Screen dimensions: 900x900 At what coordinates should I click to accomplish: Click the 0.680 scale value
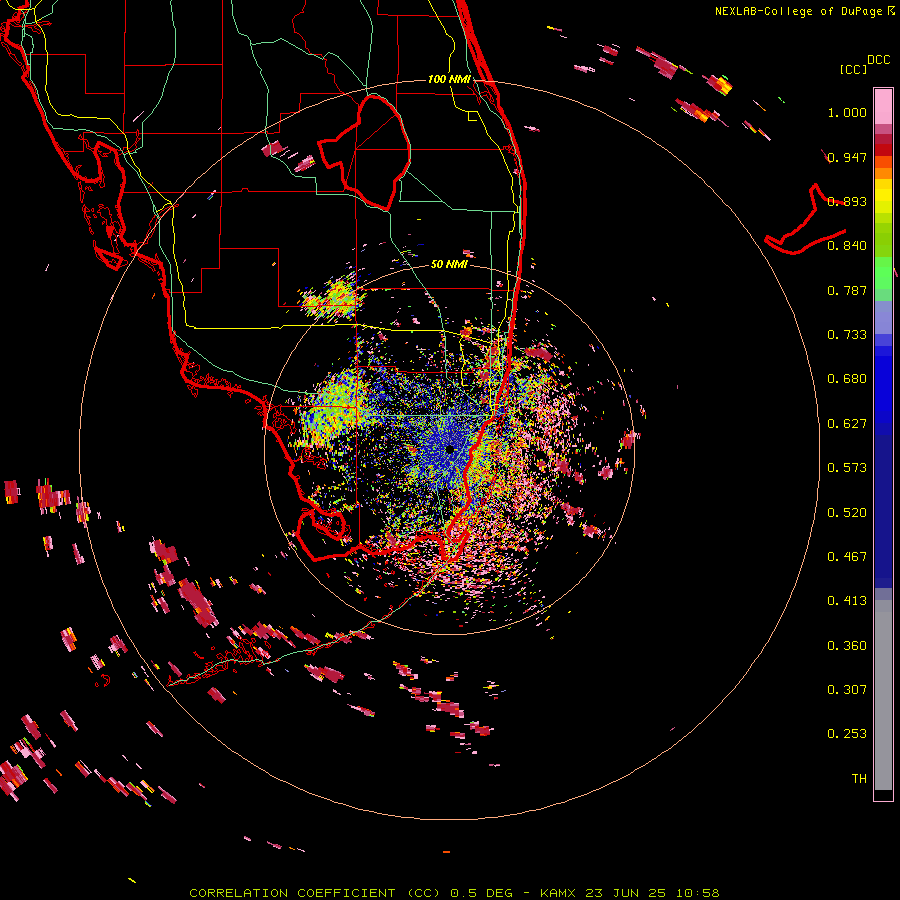[x=847, y=379]
